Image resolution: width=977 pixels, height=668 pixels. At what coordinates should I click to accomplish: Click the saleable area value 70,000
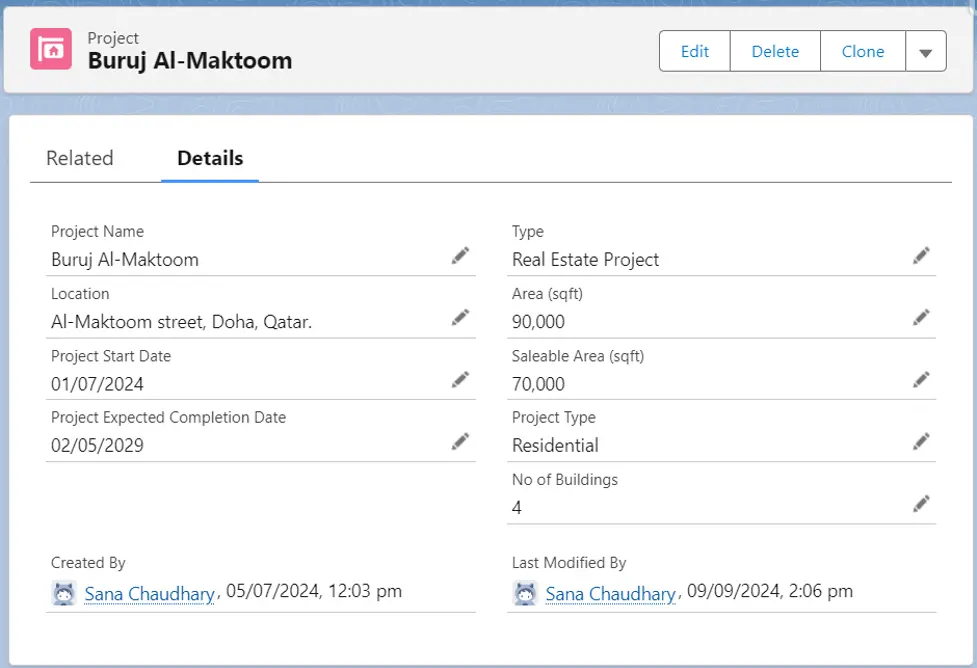pos(538,384)
